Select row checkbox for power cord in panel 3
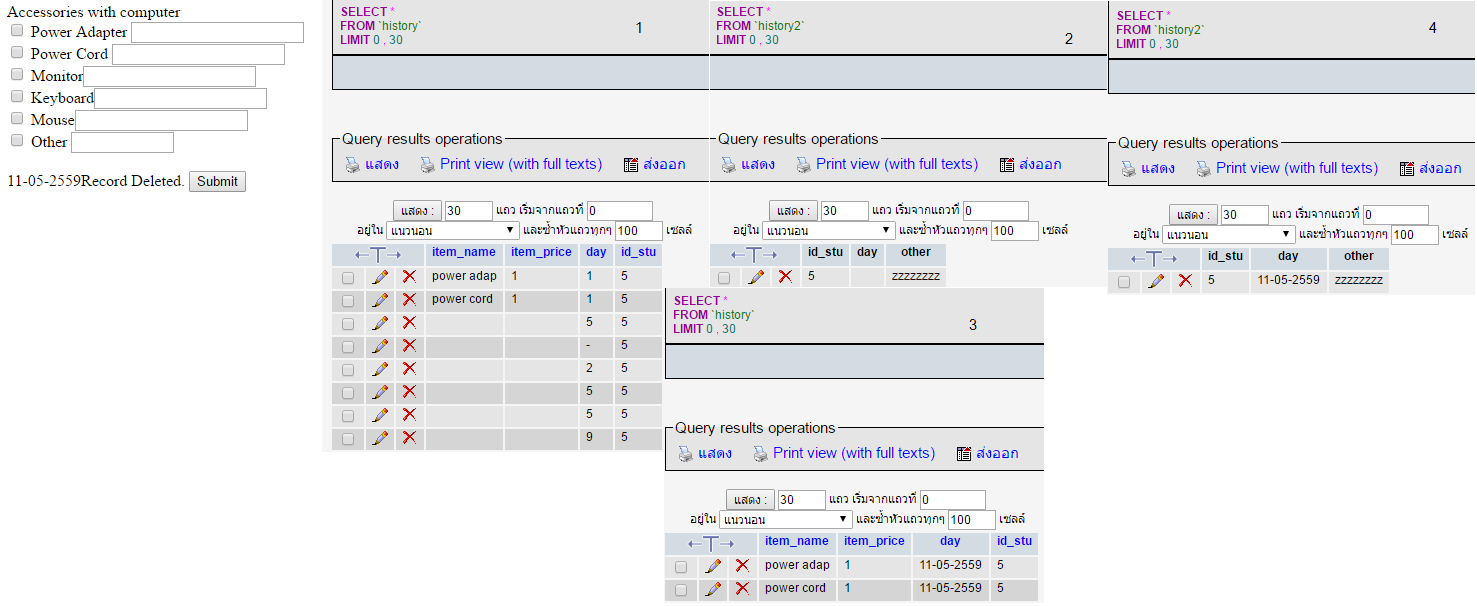Screen dimensions: 1477x606 click(x=681, y=590)
